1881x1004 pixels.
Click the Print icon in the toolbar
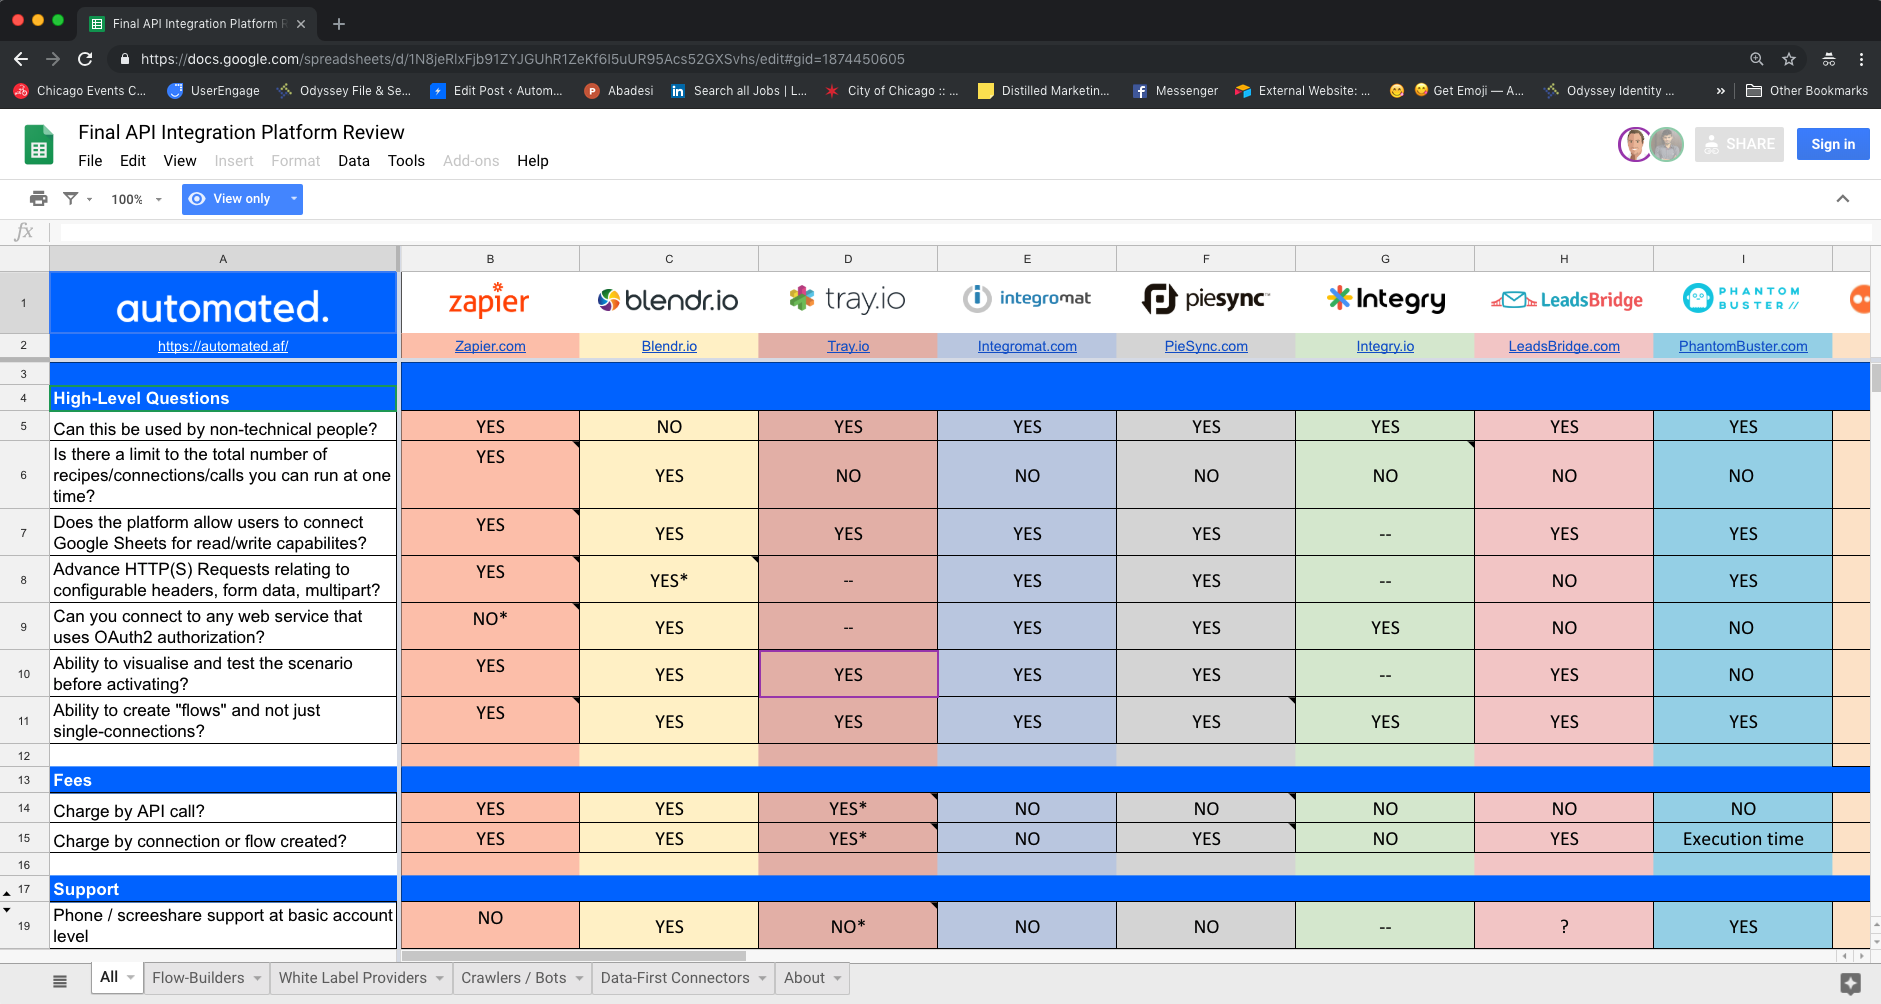pos(38,198)
